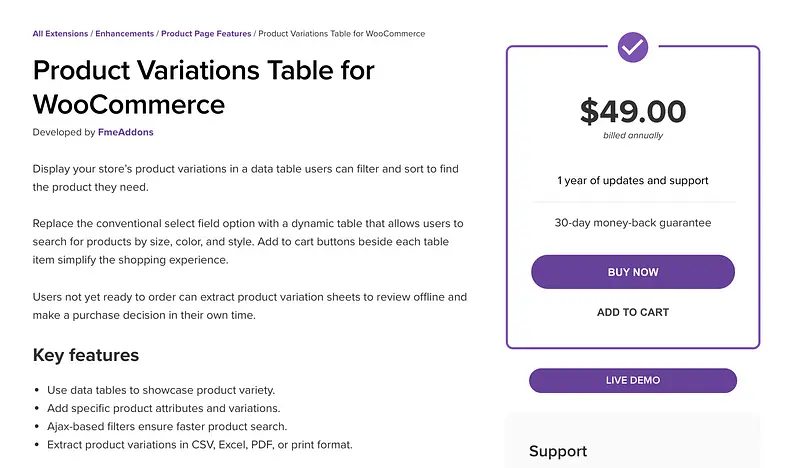Click the "billed annually" note
The width and height of the screenshot is (799, 468).
point(632,136)
